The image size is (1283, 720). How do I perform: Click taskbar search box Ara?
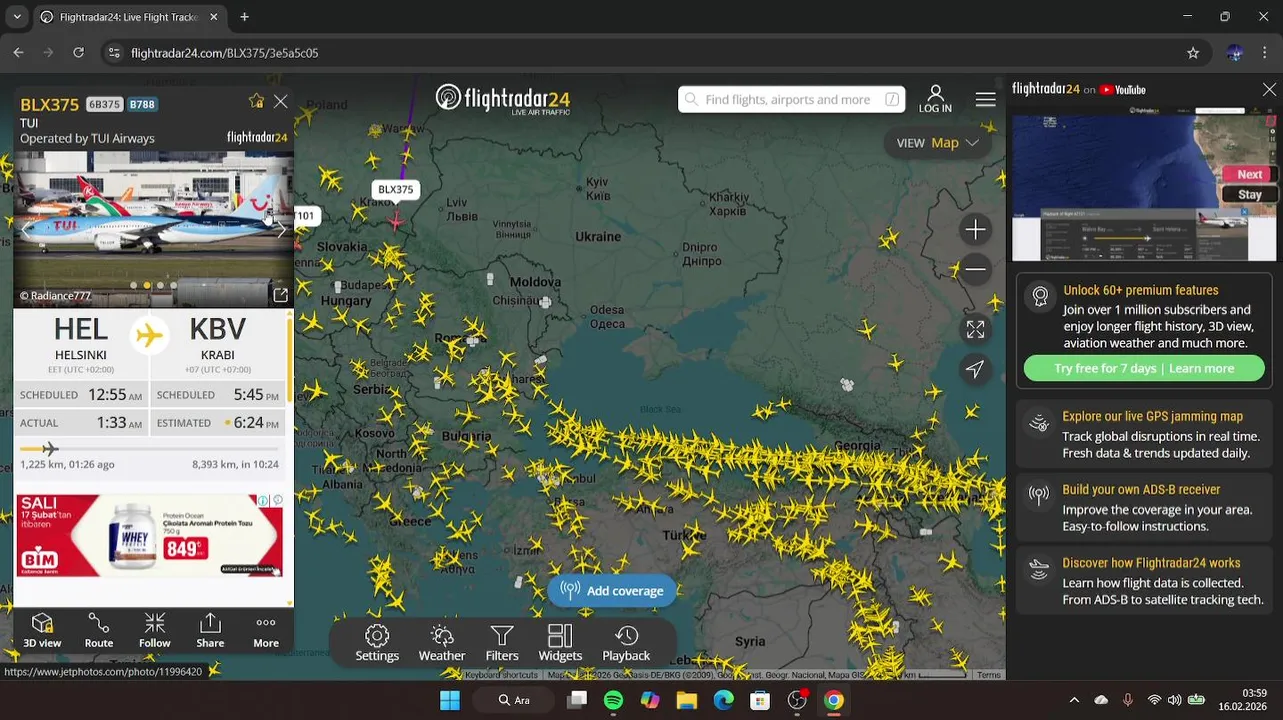coord(514,700)
